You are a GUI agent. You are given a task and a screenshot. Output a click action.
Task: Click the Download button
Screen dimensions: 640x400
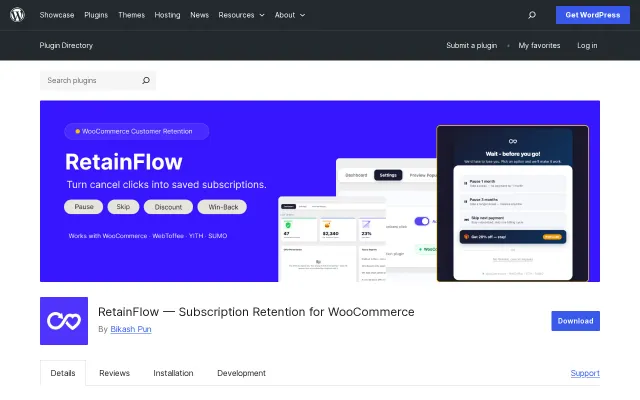tap(576, 321)
